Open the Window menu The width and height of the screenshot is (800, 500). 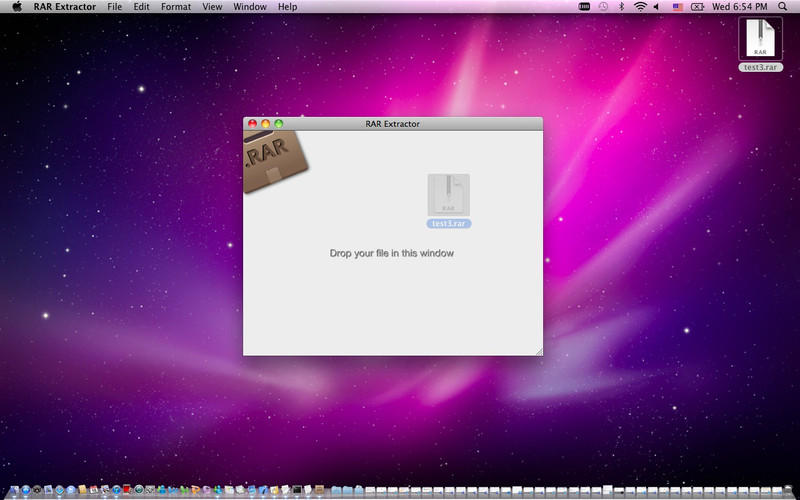(249, 7)
